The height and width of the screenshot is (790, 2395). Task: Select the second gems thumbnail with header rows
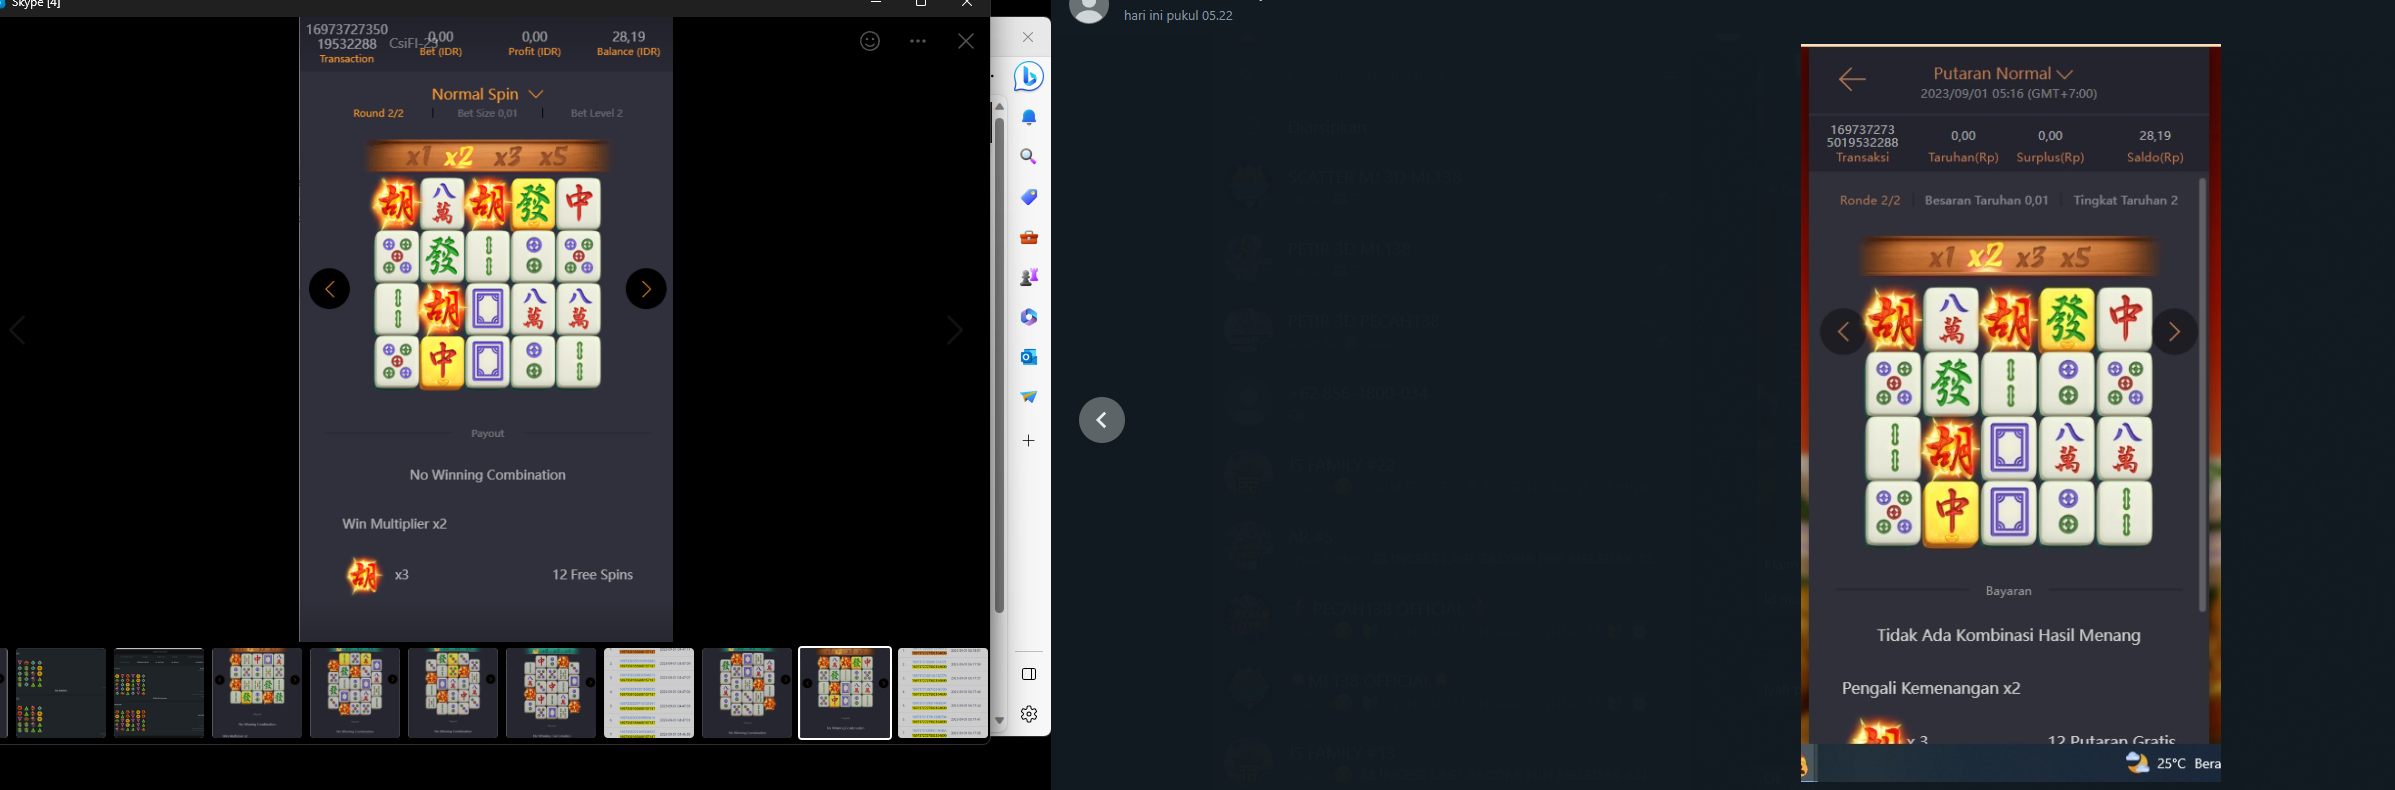159,693
